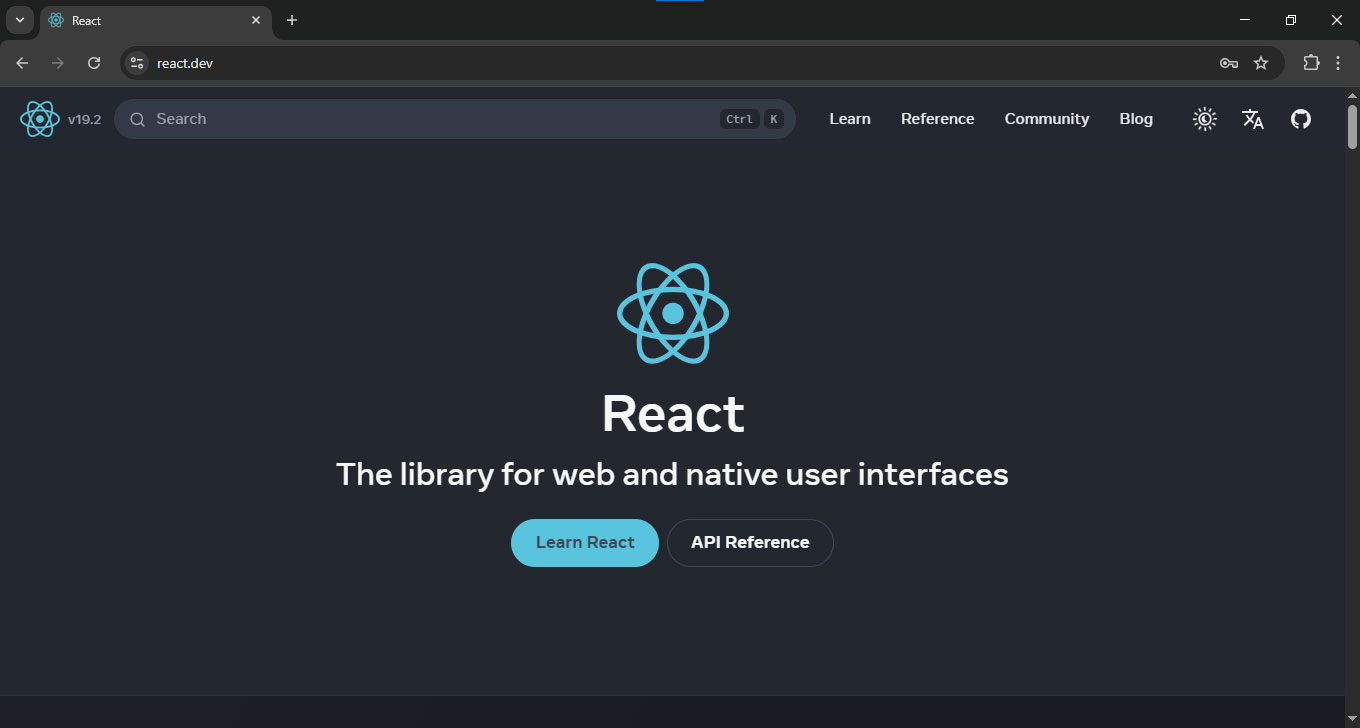Click the React logo in the navbar
Viewport: 1360px width, 728px height.
40,118
